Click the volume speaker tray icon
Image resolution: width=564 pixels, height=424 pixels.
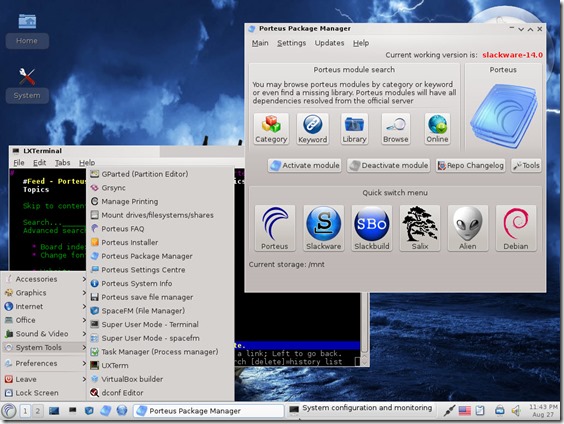coord(517,410)
